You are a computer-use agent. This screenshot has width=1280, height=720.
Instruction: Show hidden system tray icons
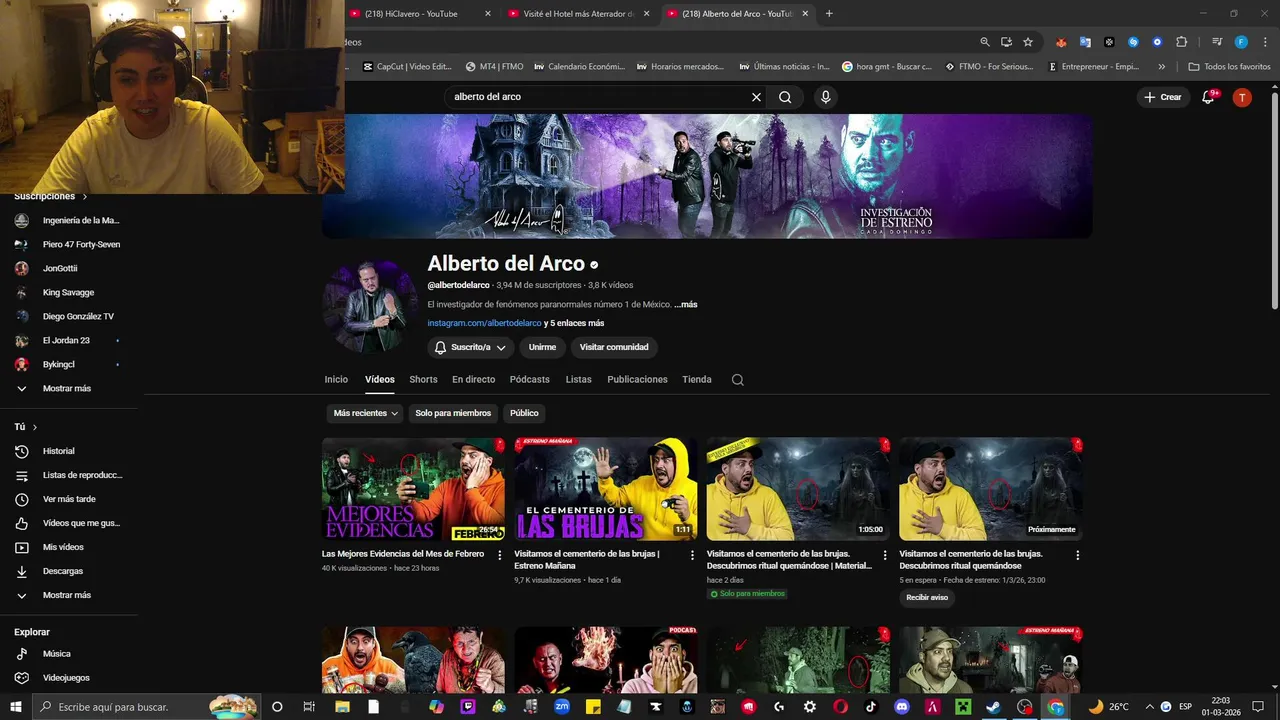pos(1148,707)
